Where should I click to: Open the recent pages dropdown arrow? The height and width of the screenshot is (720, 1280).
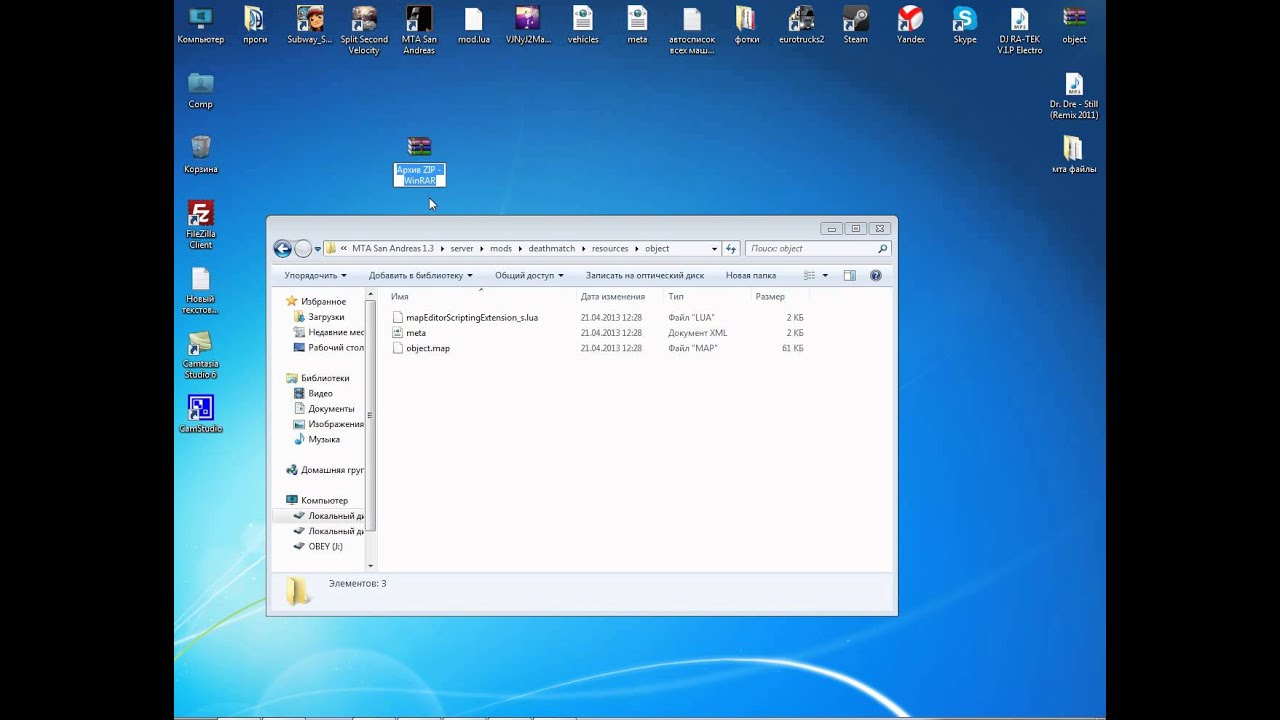point(318,249)
